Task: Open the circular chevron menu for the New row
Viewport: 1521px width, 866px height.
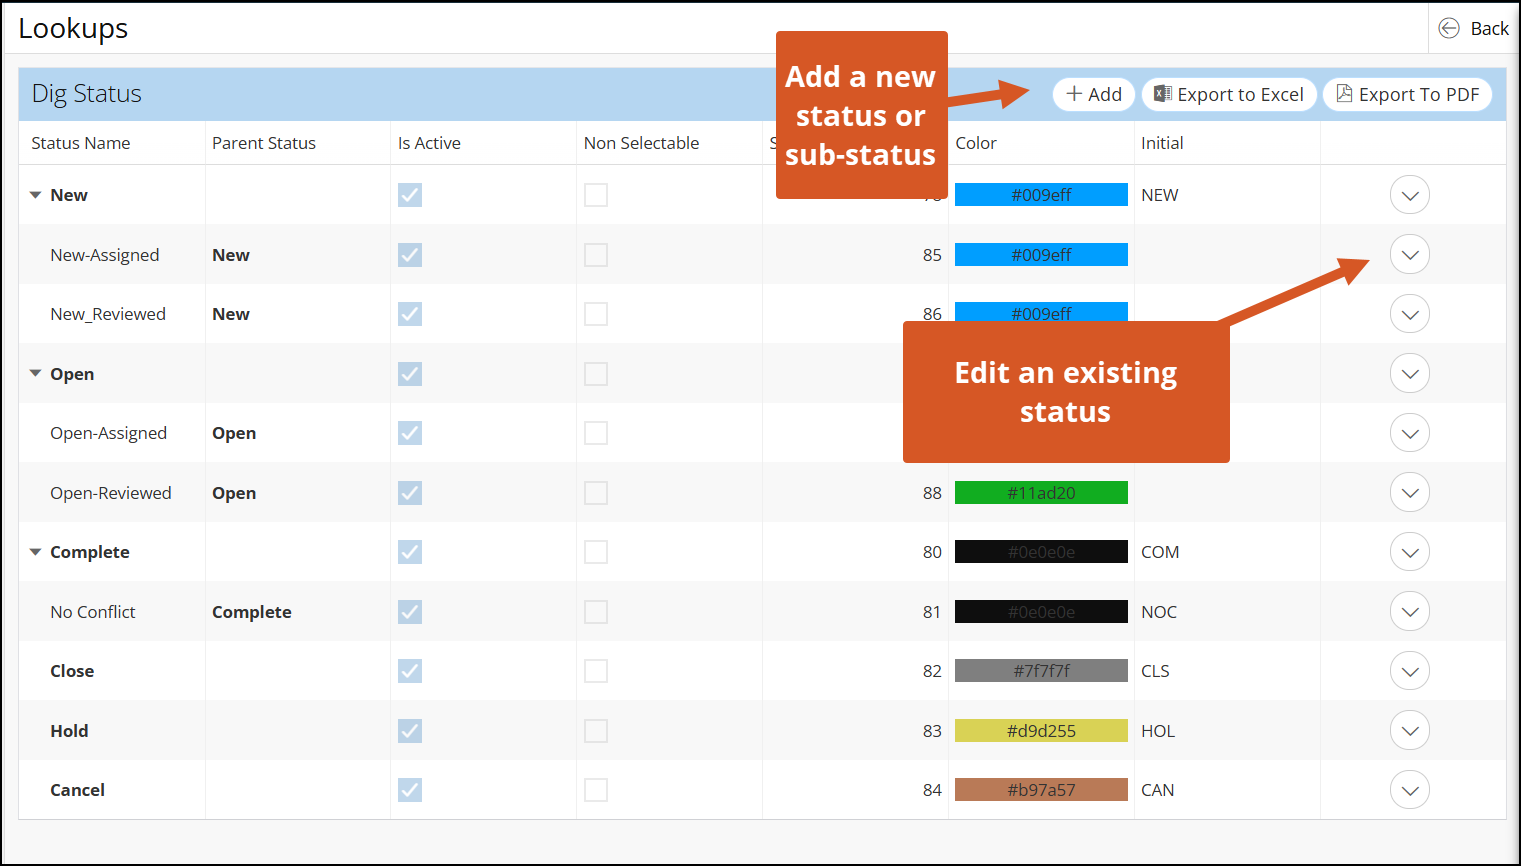Action: (1409, 195)
